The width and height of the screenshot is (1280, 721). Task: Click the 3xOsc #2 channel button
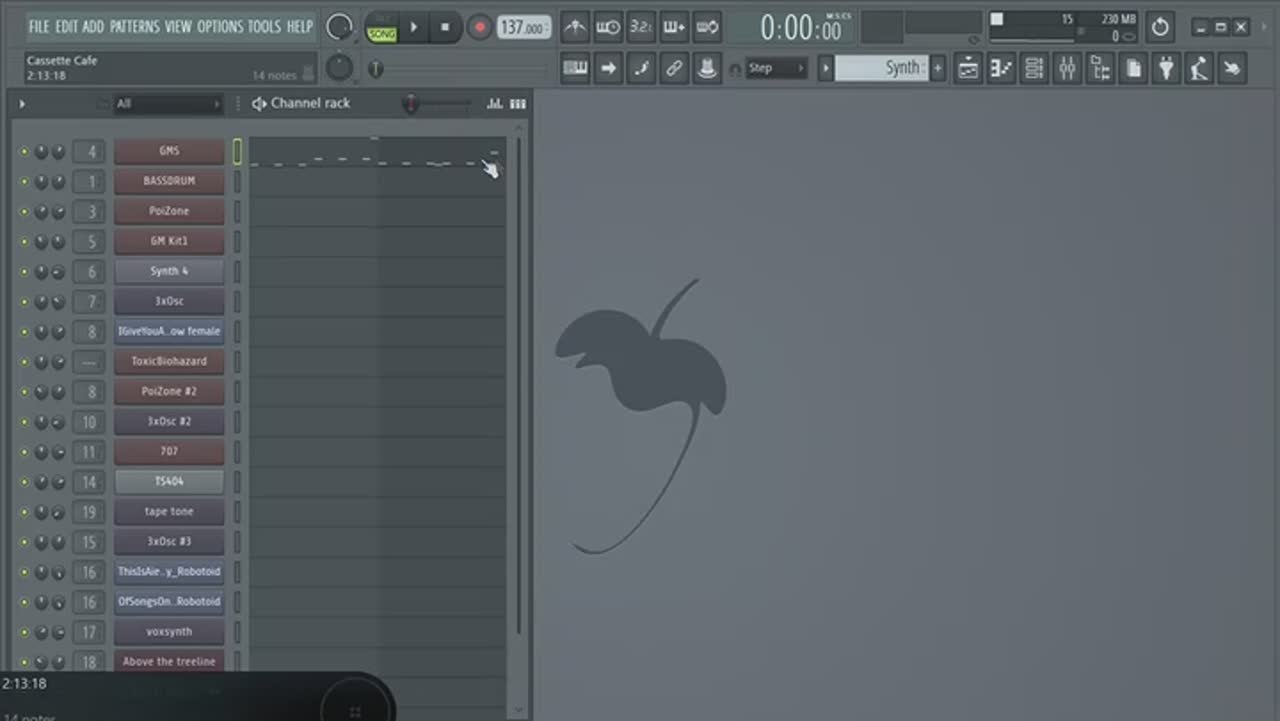coord(169,421)
